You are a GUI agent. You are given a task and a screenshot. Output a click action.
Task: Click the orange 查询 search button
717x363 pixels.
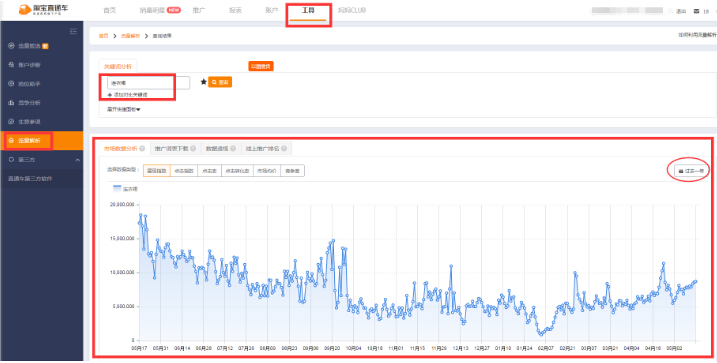coord(220,82)
